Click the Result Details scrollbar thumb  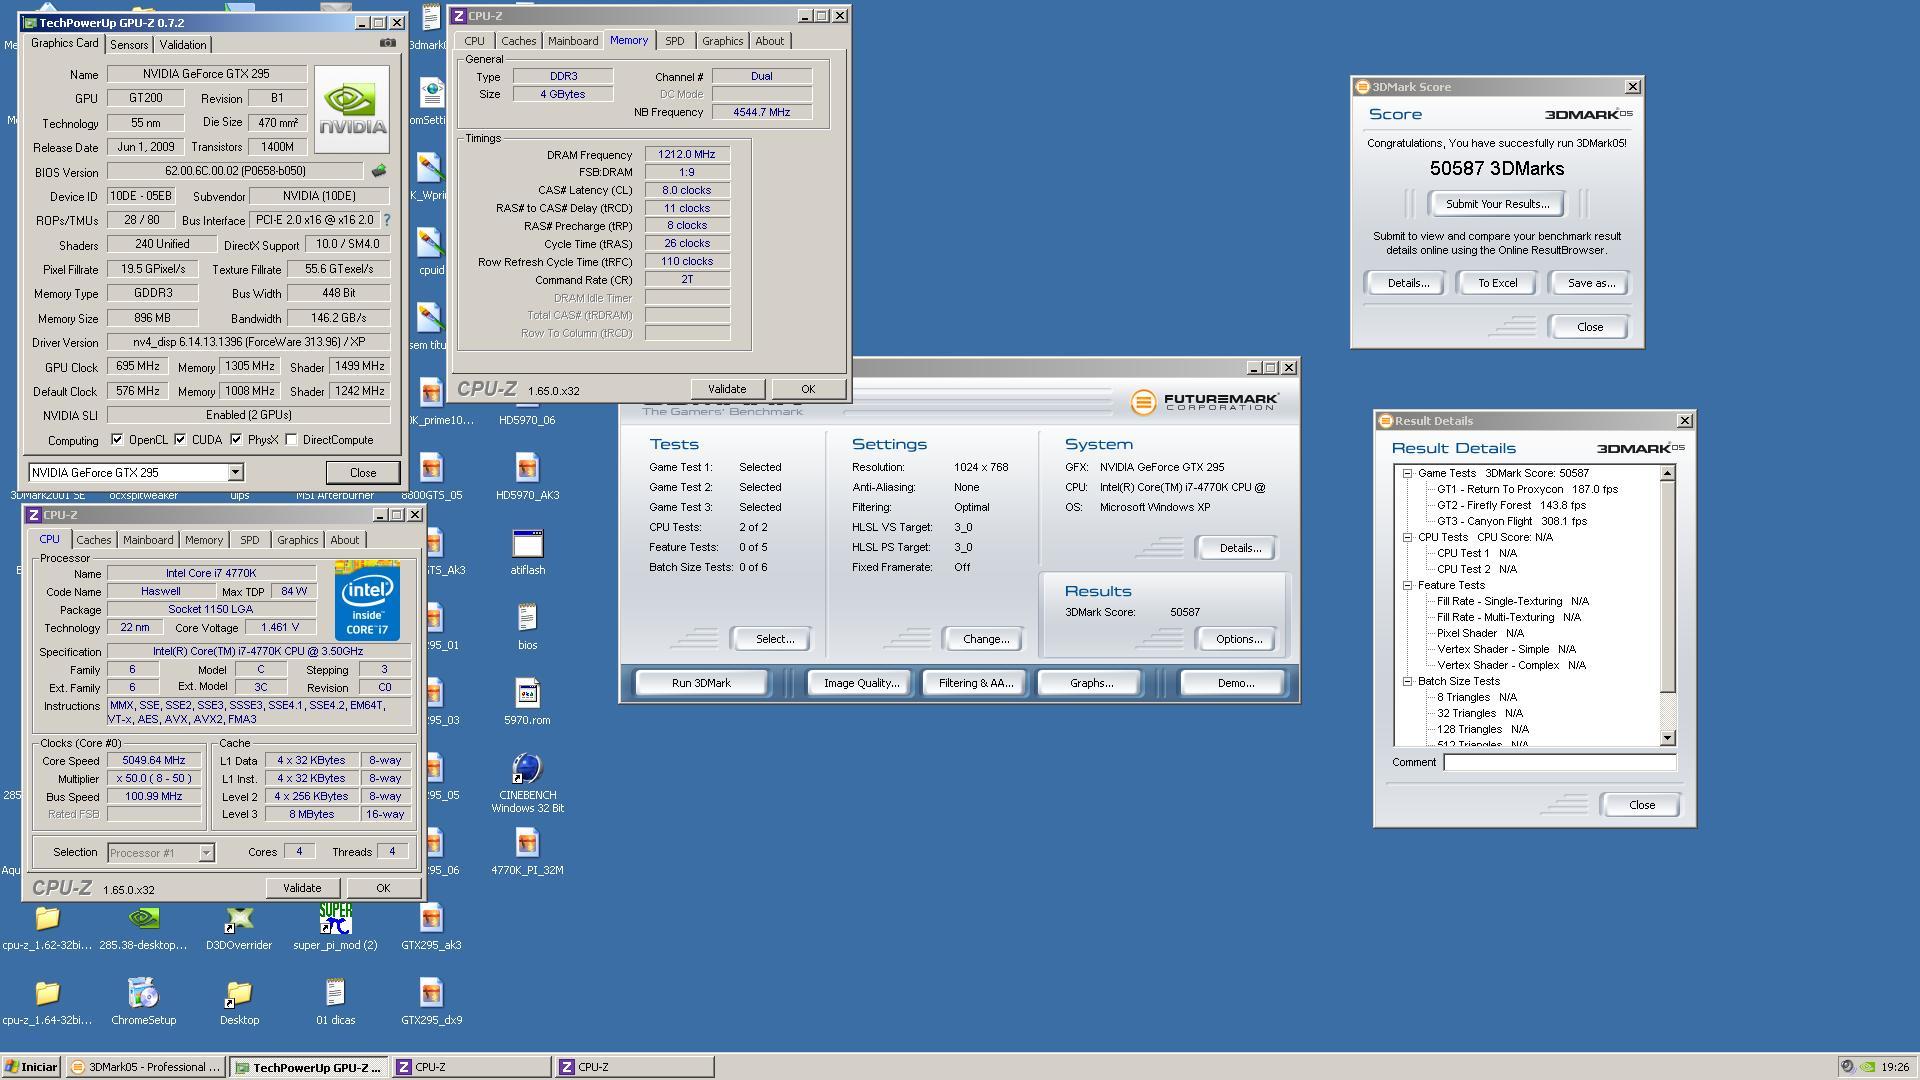click(x=1667, y=587)
